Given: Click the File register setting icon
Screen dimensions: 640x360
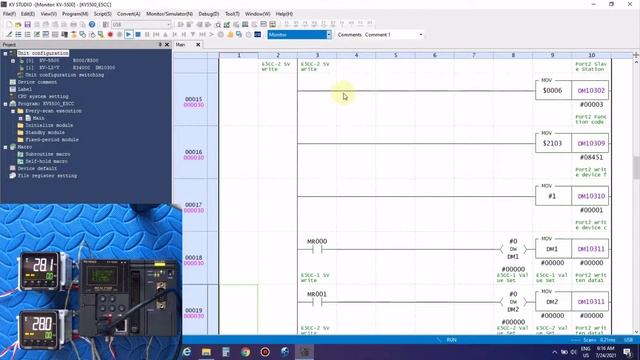Looking at the screenshot, I should coord(13,176).
